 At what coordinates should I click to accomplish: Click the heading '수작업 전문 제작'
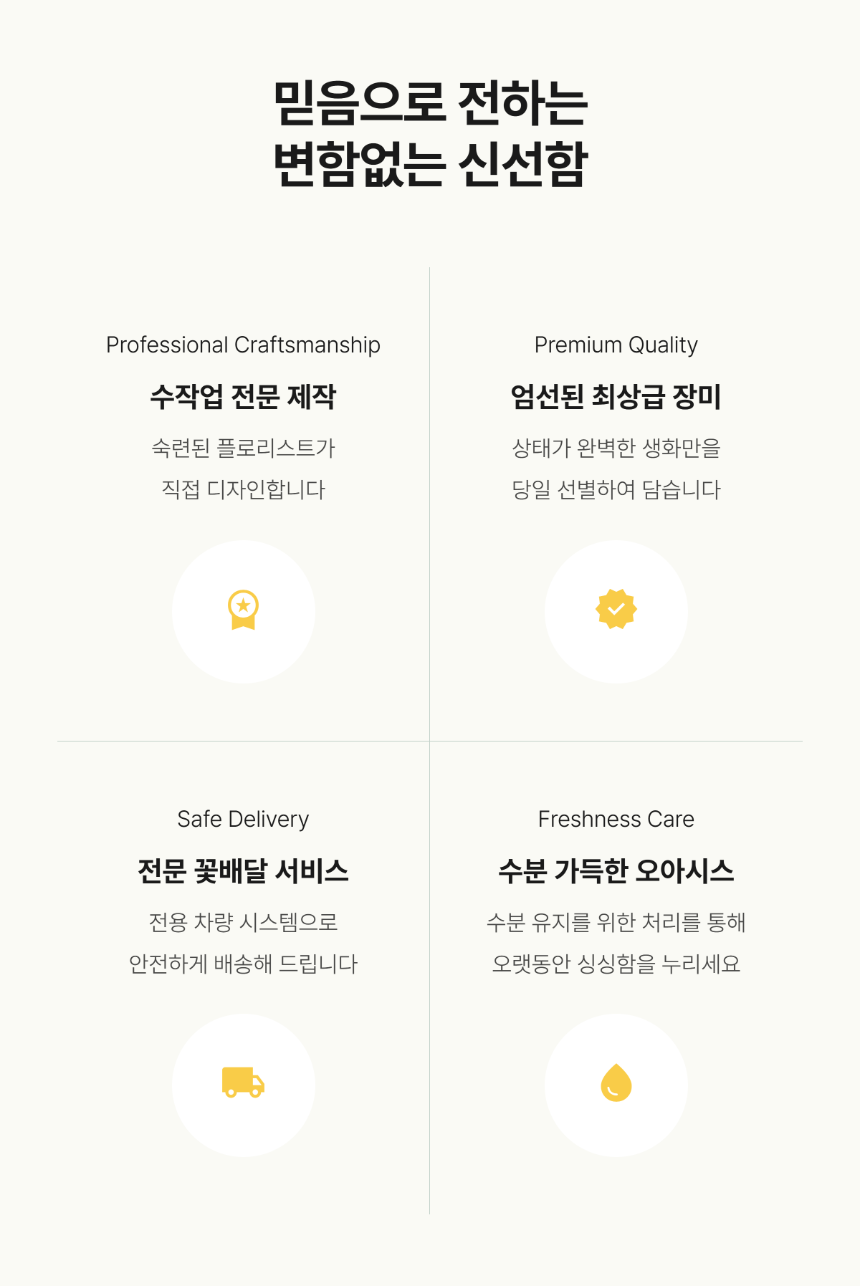coord(243,397)
